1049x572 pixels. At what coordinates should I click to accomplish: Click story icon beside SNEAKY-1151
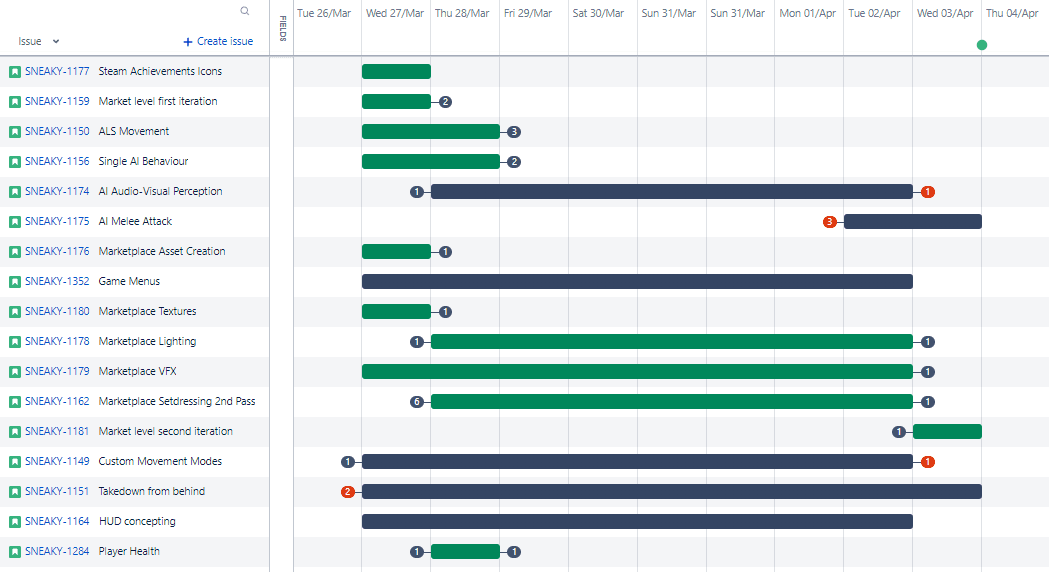pos(15,492)
